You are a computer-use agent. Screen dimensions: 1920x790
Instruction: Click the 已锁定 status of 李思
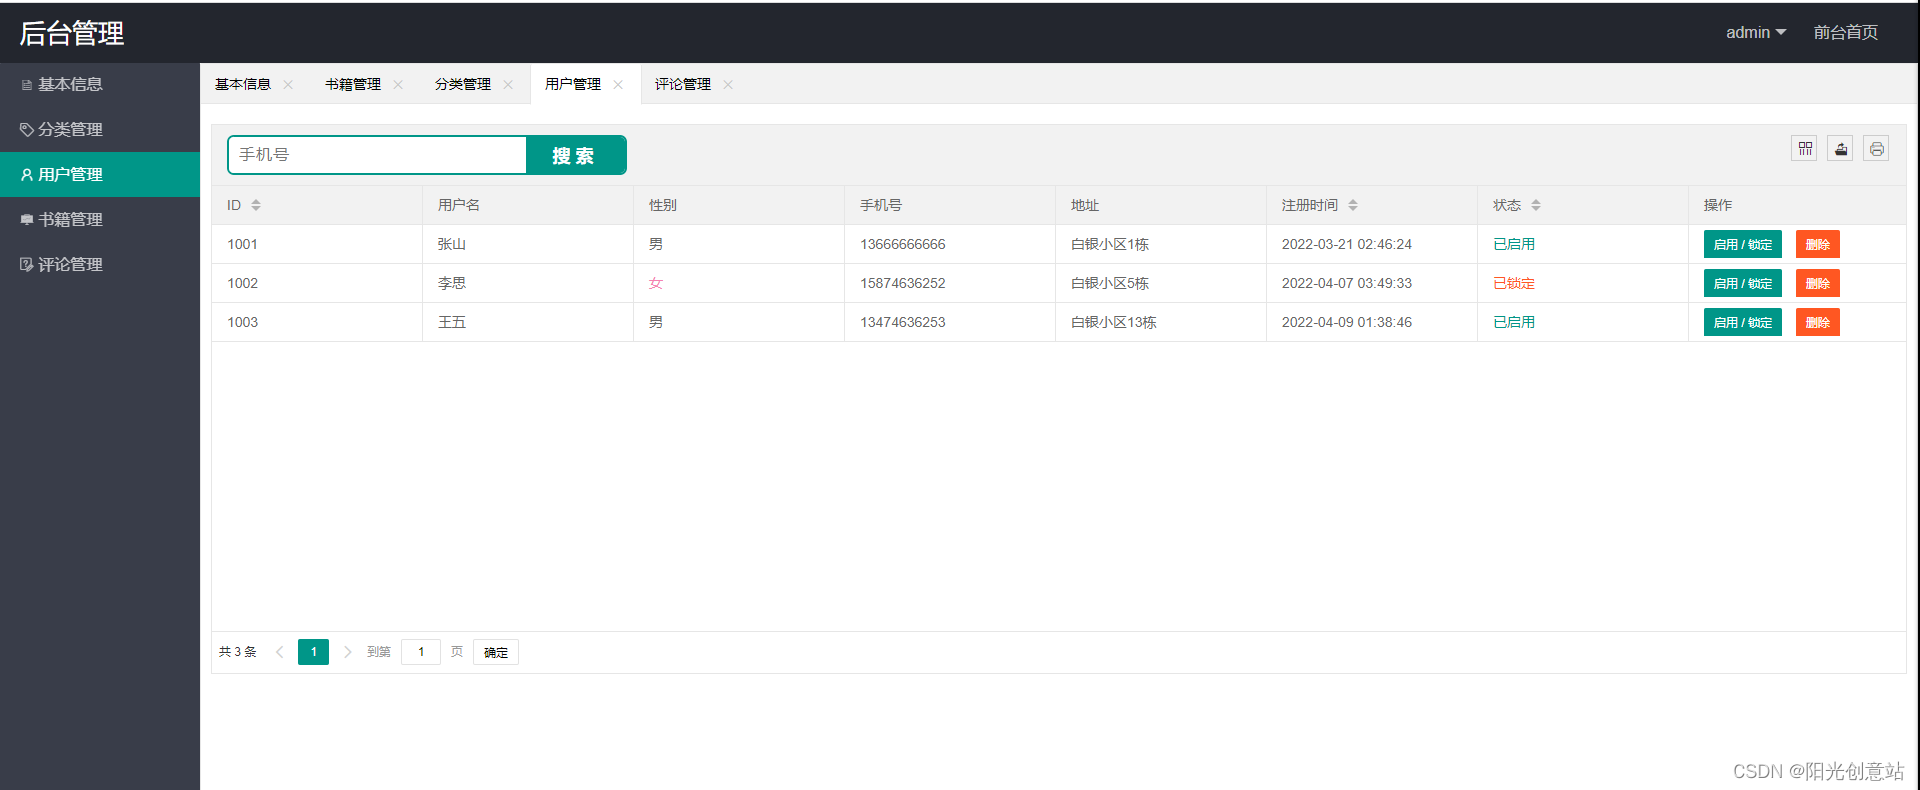pos(1513,283)
